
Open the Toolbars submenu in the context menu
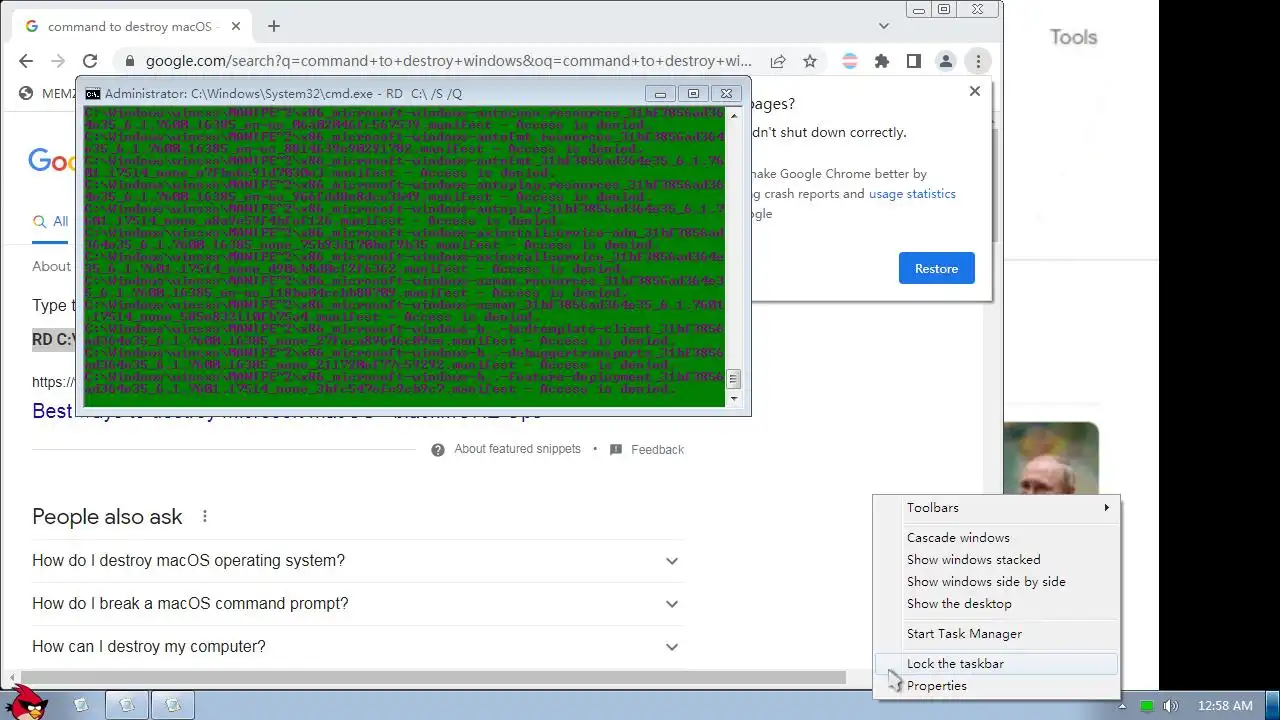(997, 508)
